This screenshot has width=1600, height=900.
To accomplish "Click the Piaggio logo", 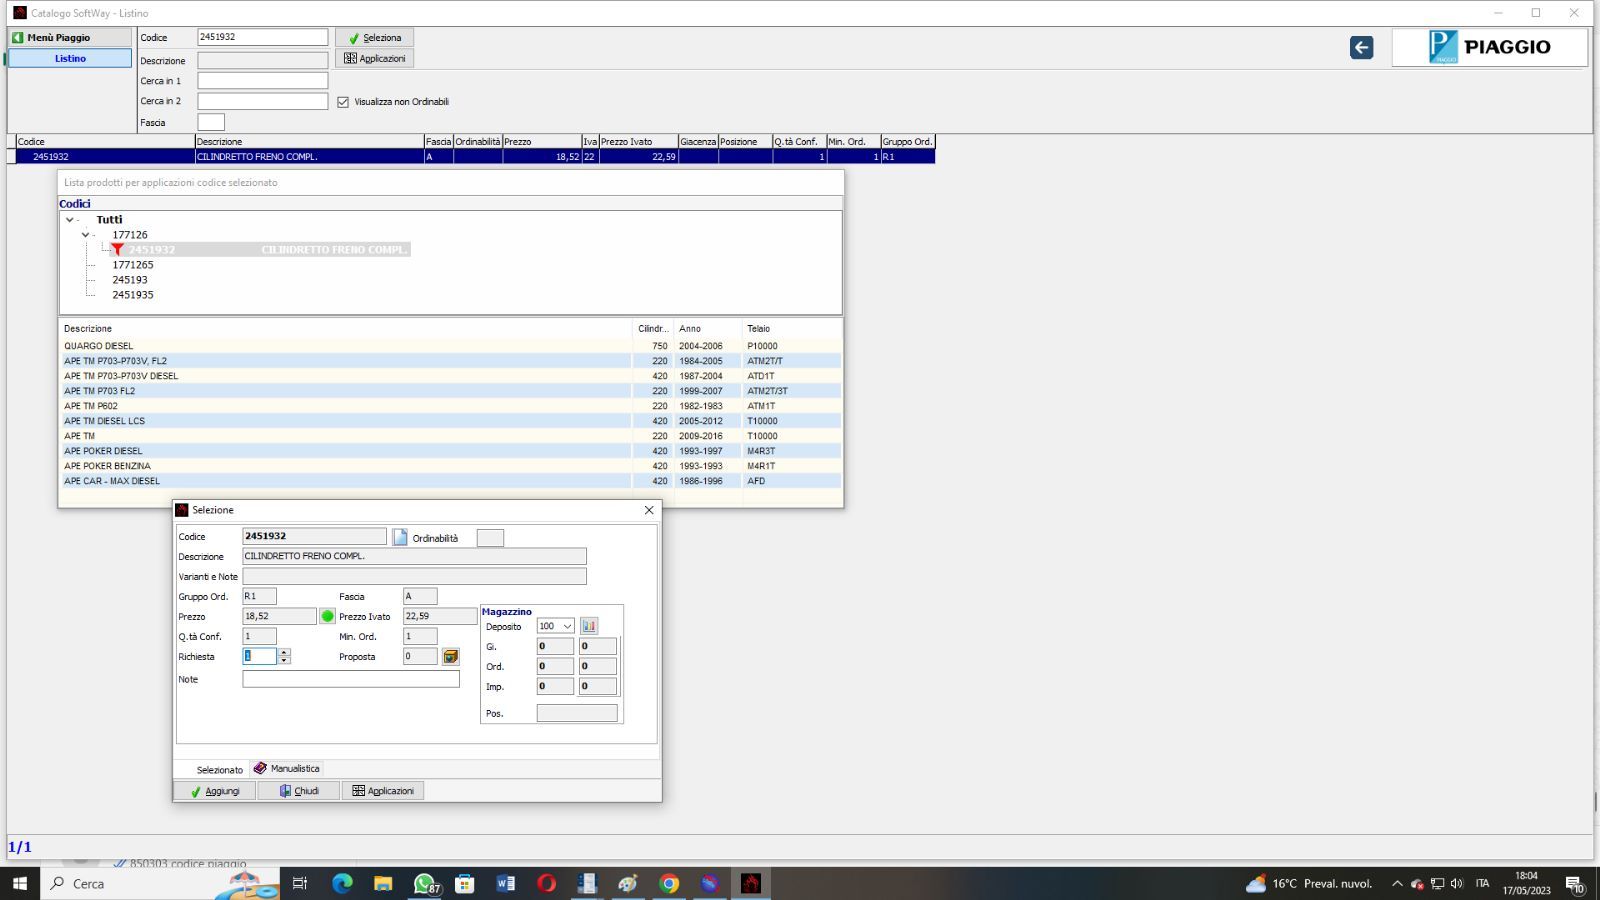I will click(1488, 47).
